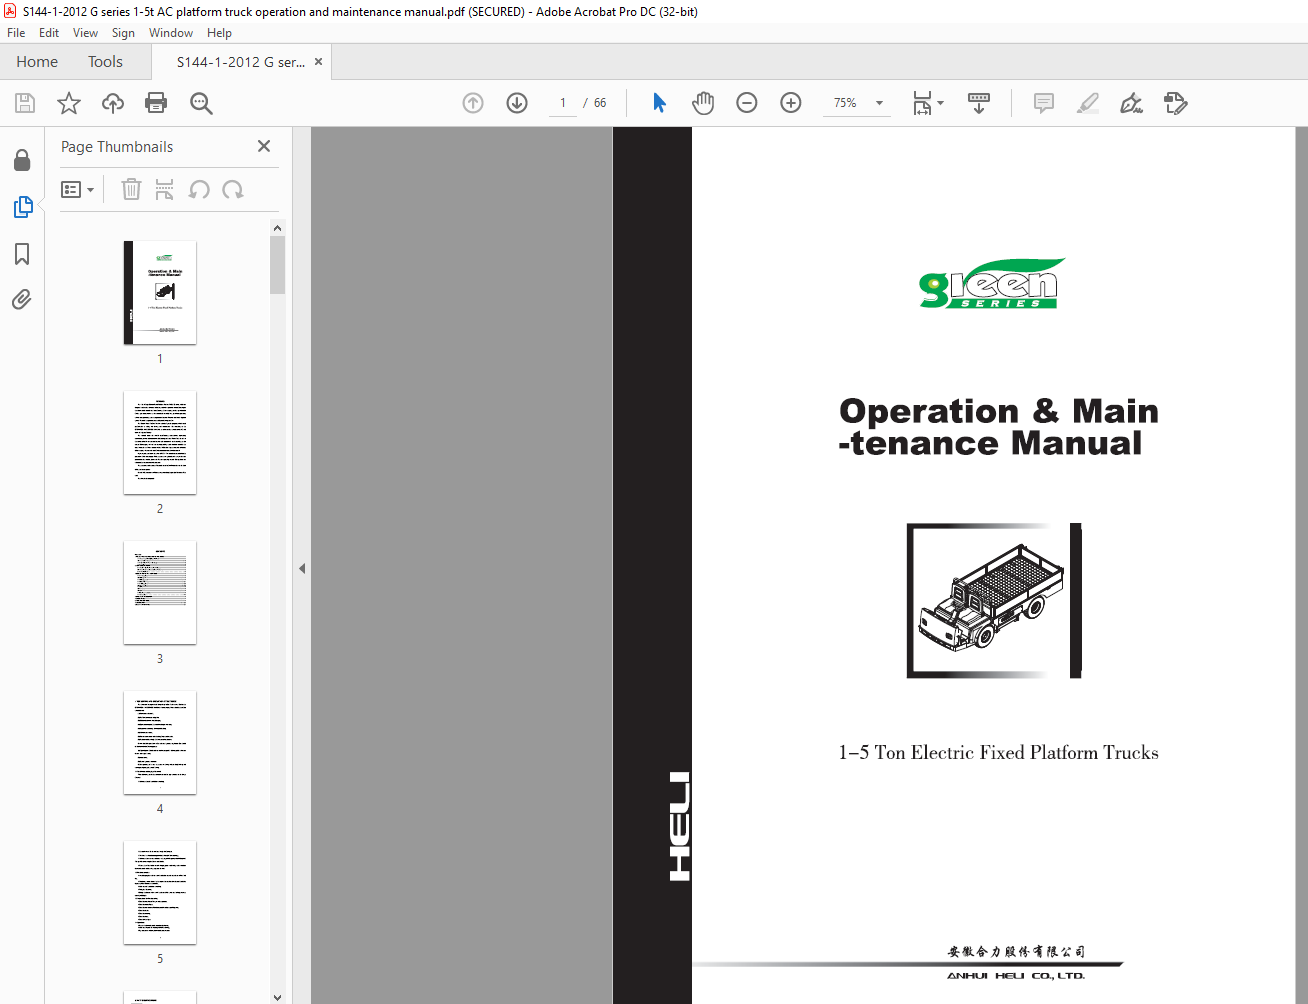This screenshot has height=1004, width=1308.
Task: Open the zoom level dropdown arrow
Action: click(879, 103)
